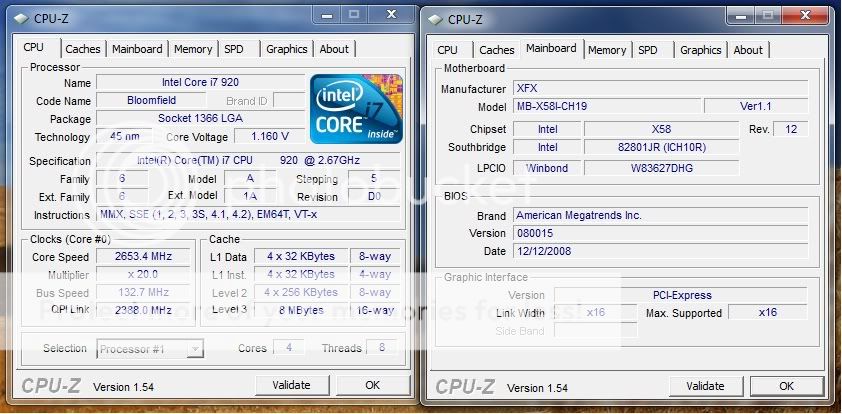Click the Intel Core i7 inside logo
This screenshot has width=842, height=414.
coord(357,108)
